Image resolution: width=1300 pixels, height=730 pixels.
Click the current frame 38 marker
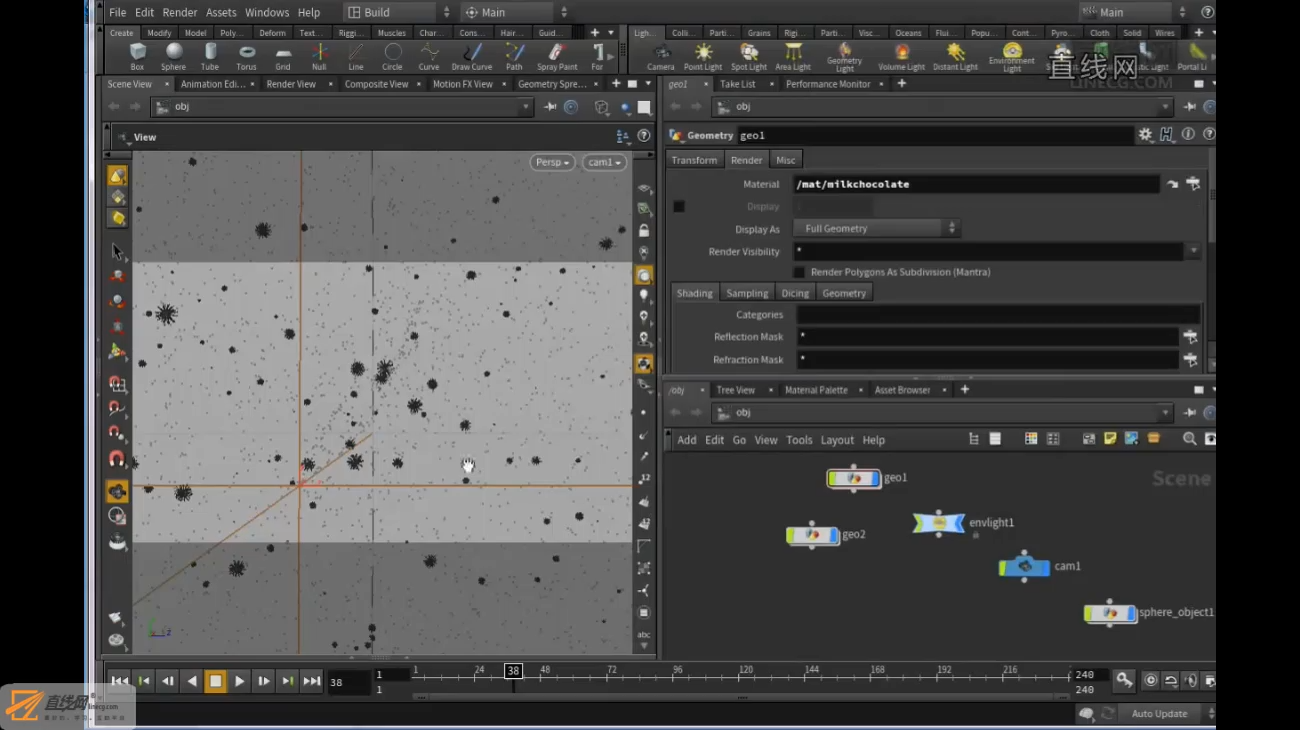(x=513, y=670)
